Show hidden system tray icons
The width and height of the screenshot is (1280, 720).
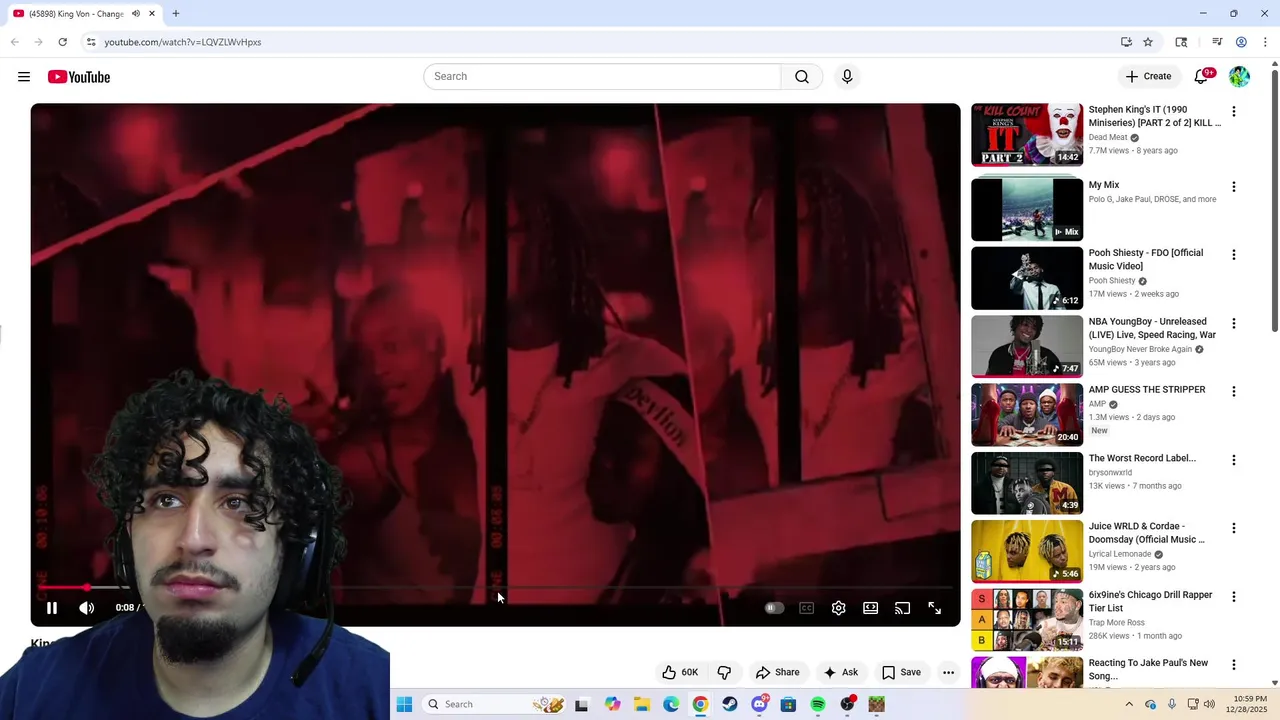[x=1129, y=704]
